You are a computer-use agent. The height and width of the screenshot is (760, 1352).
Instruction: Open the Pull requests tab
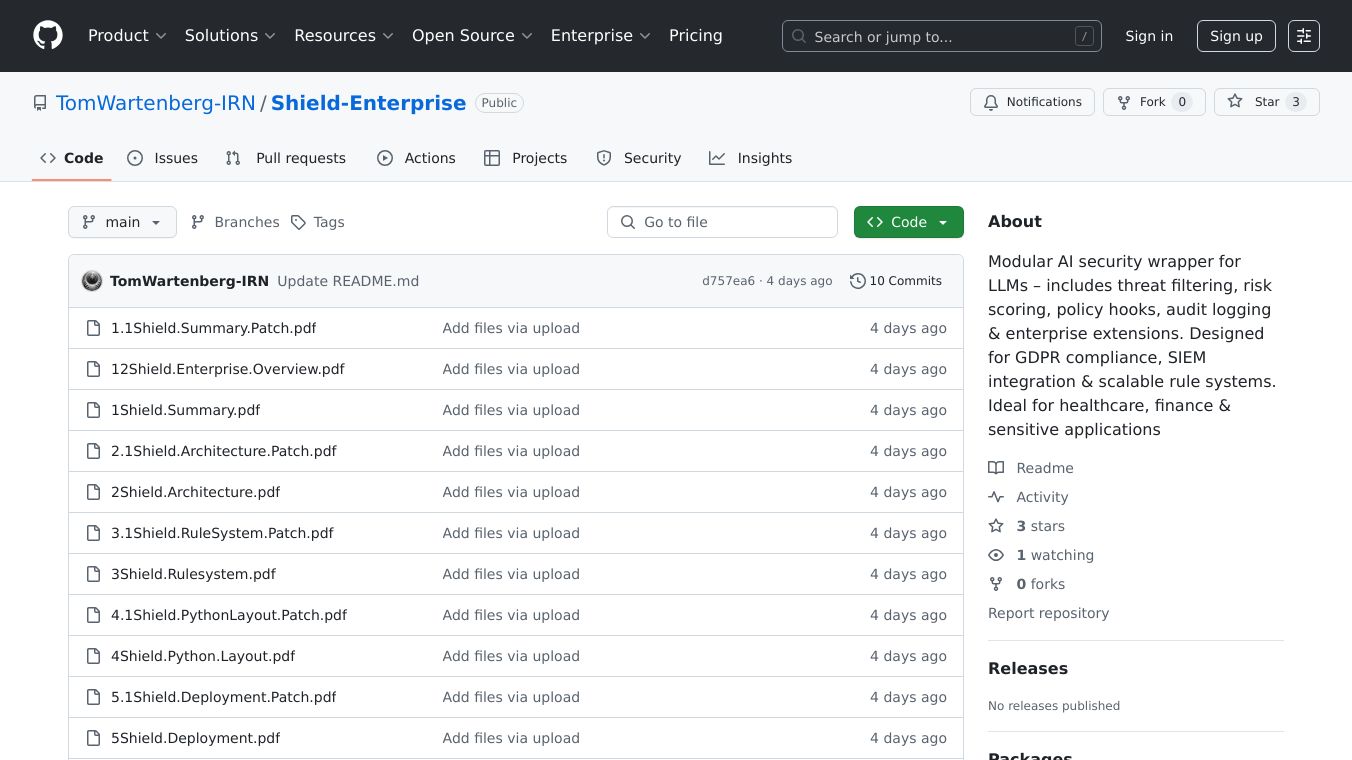pyautogui.click(x=286, y=158)
